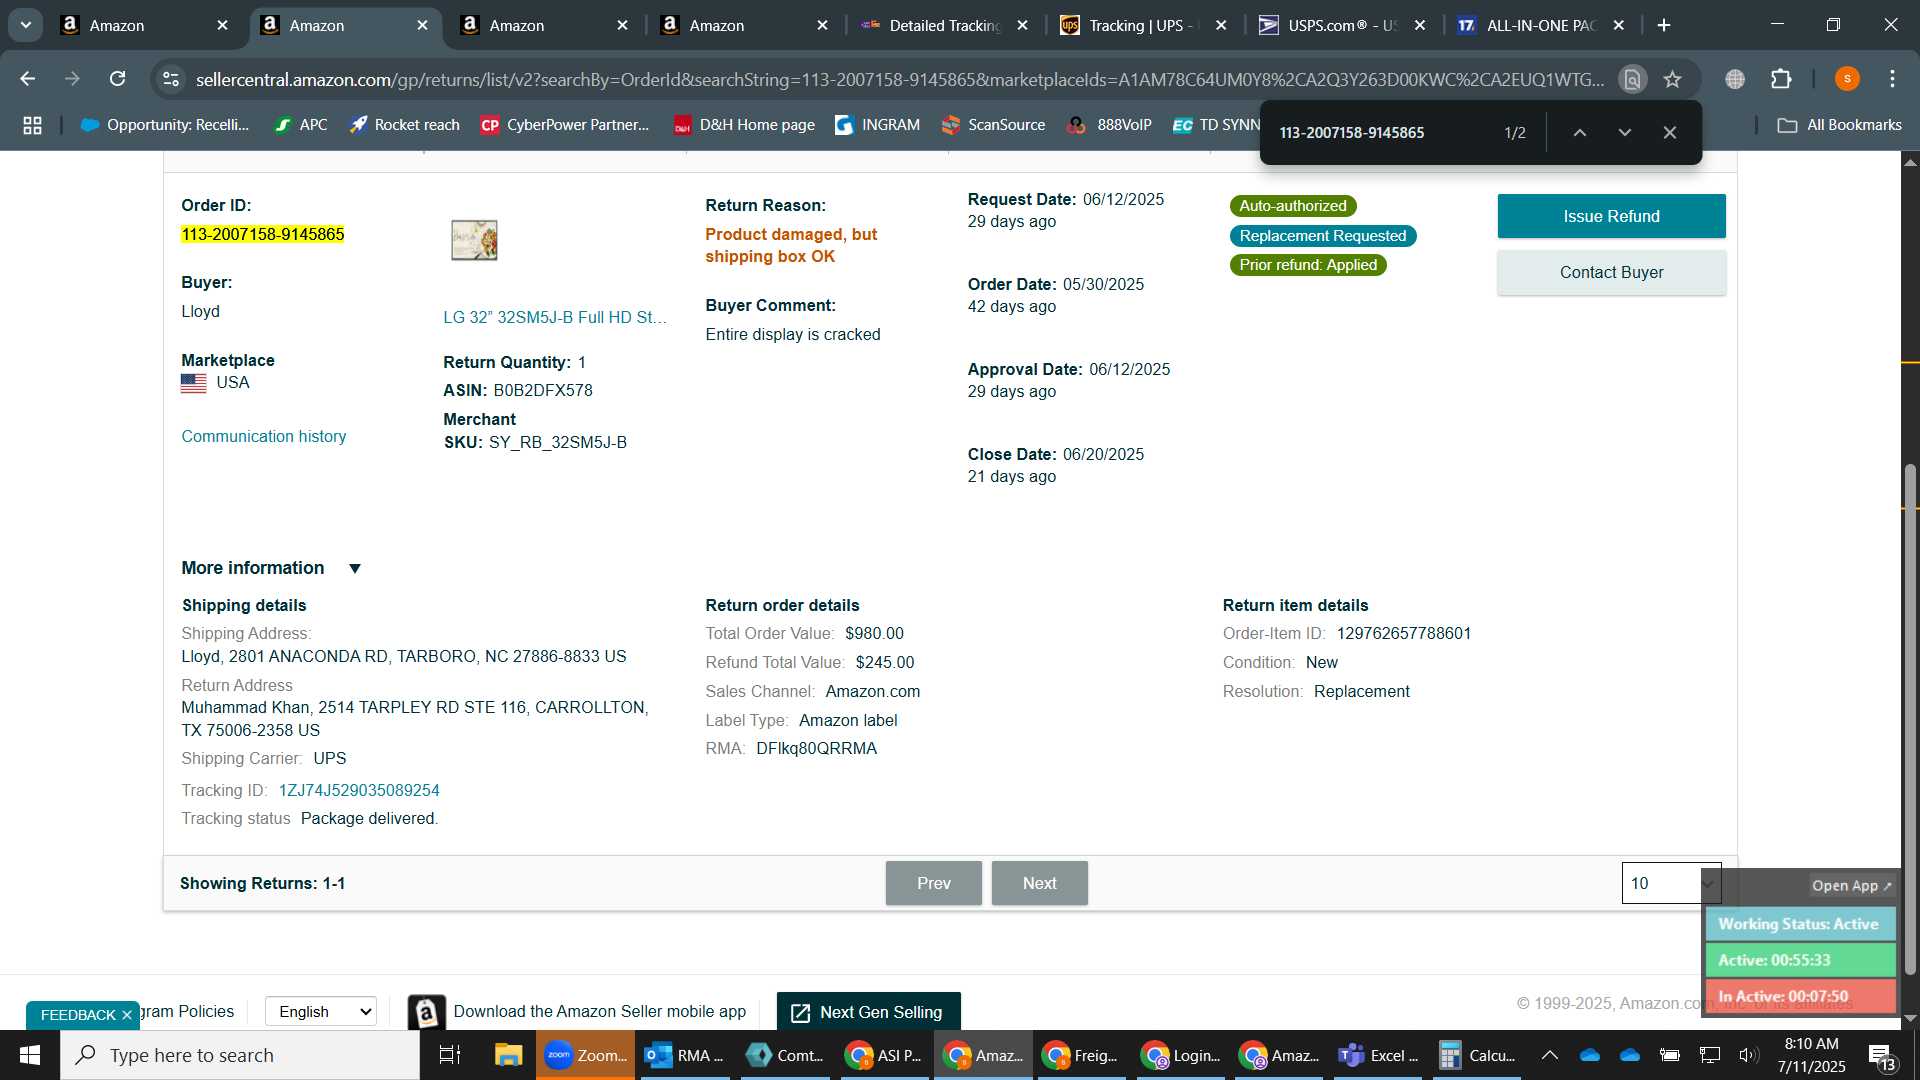The image size is (1920, 1080).
Task: Switch to the Tracking | UPS tab
Action: click(x=1144, y=25)
